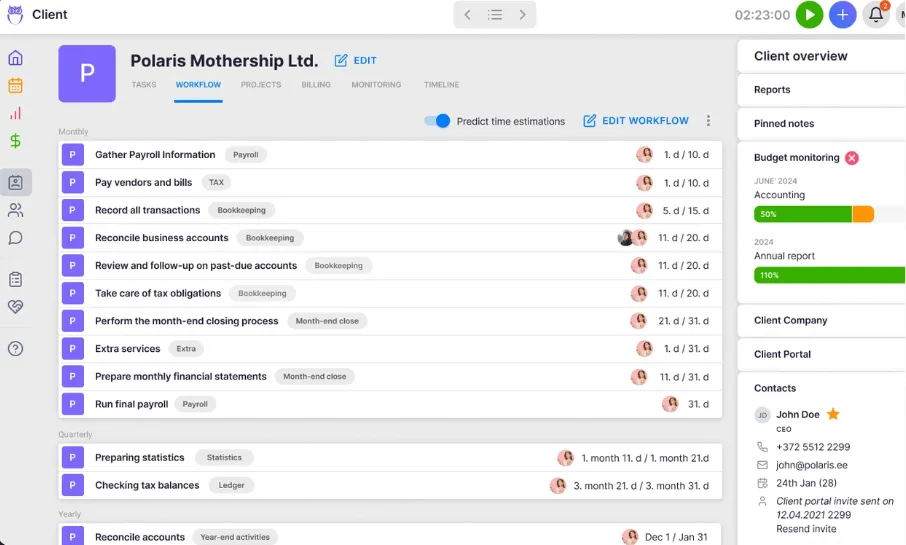The width and height of the screenshot is (906, 545).
Task: Click the birthday icon by 24th Jan
Action: click(762, 483)
